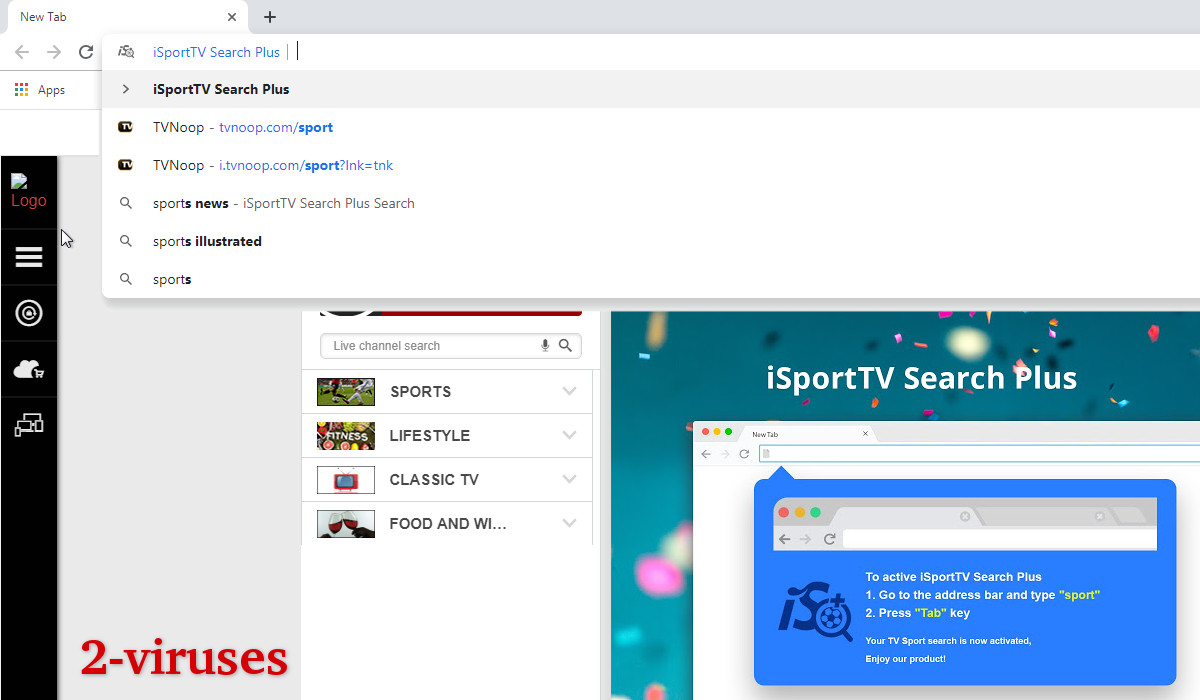Viewport: 1200px width, 700px height.
Task: Click the LIFESTYLE category label
Action: [429, 436]
